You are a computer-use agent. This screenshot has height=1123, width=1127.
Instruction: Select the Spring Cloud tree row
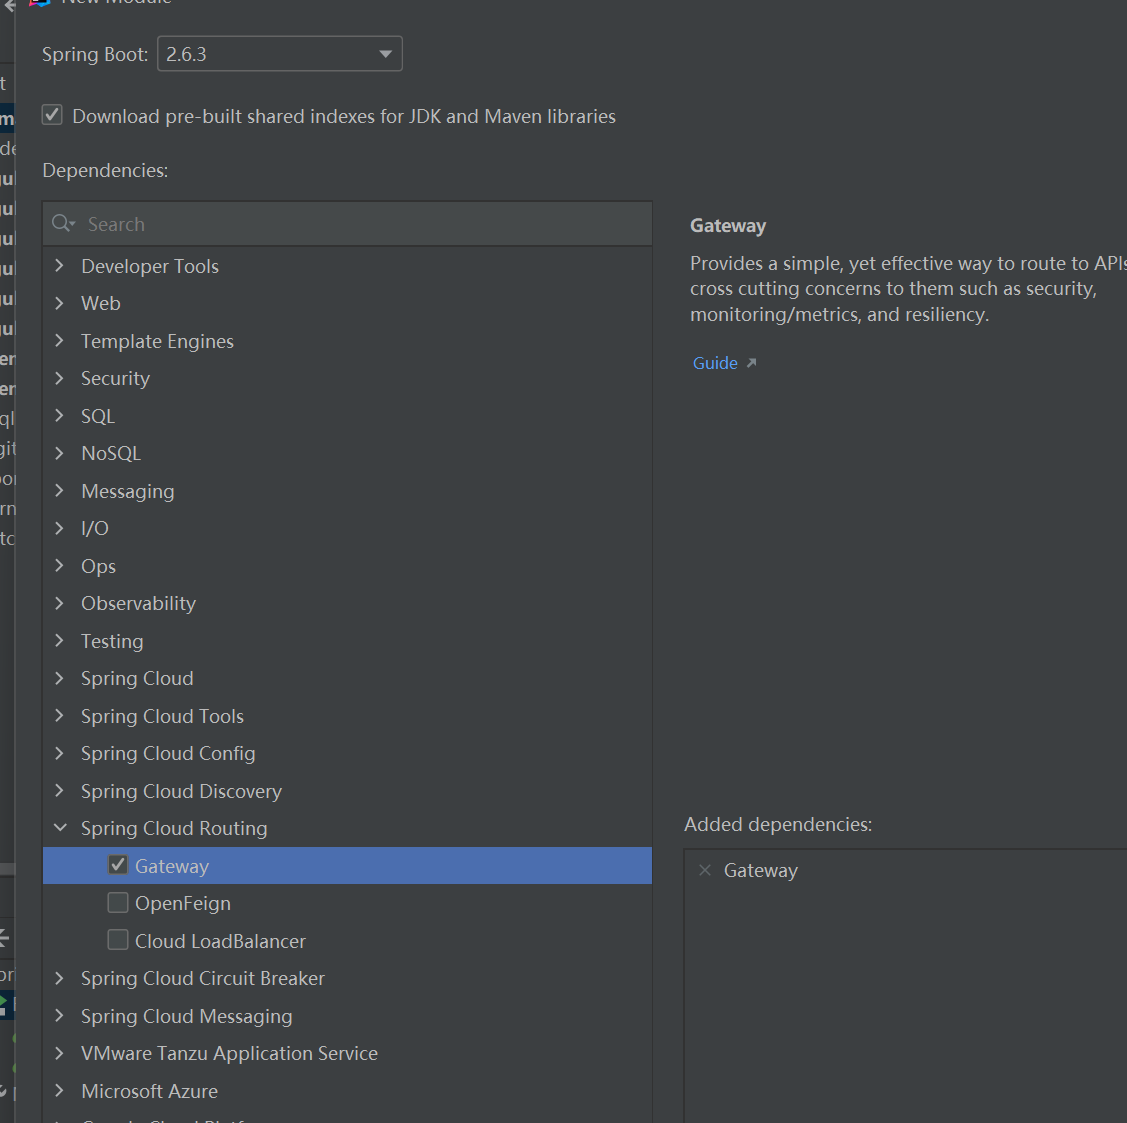(x=347, y=678)
